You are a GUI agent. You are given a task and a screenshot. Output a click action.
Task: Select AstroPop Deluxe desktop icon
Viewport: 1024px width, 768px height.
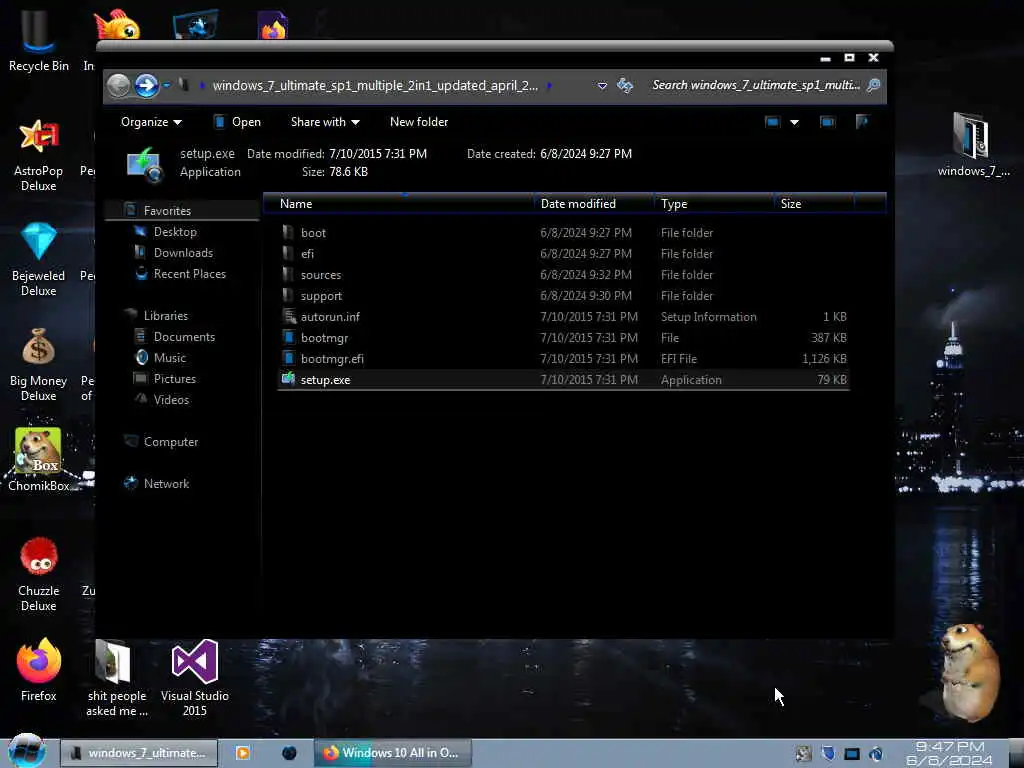(39, 155)
